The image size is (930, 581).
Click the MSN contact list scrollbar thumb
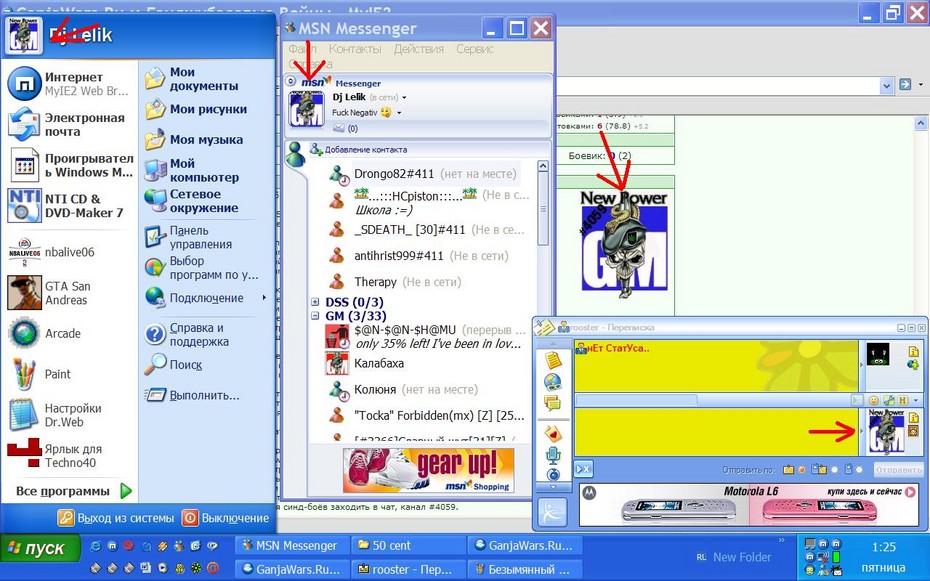543,209
